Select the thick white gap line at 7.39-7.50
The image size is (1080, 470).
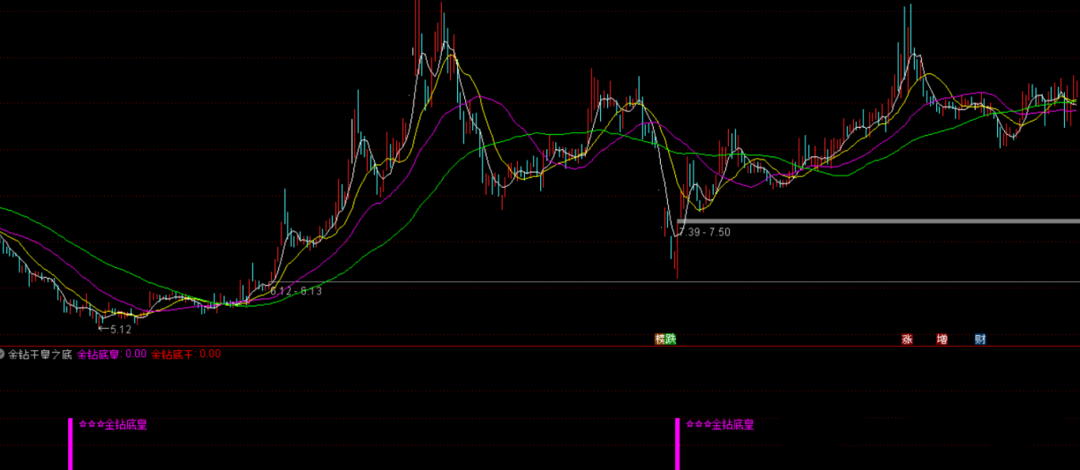[880, 221]
